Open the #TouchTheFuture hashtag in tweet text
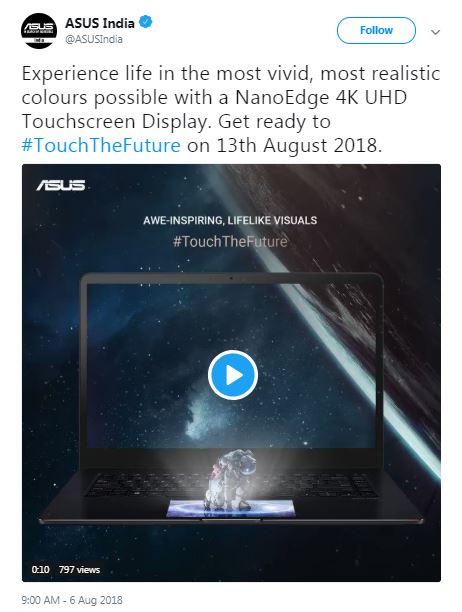This screenshot has height=612, width=462. click(101, 145)
